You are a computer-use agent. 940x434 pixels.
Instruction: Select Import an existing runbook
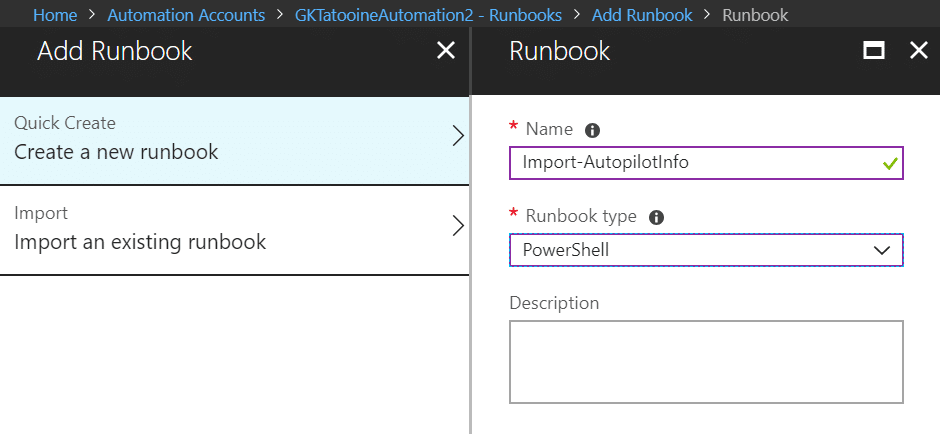(234, 230)
